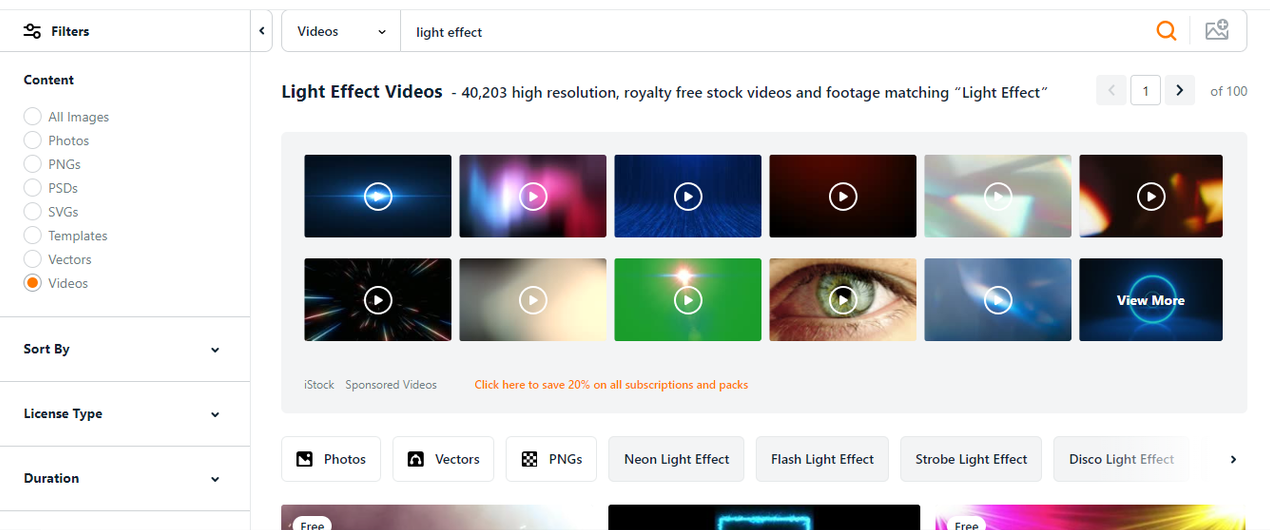Play the soft beige glow video
Image resolution: width=1270 pixels, height=530 pixels.
point(532,299)
